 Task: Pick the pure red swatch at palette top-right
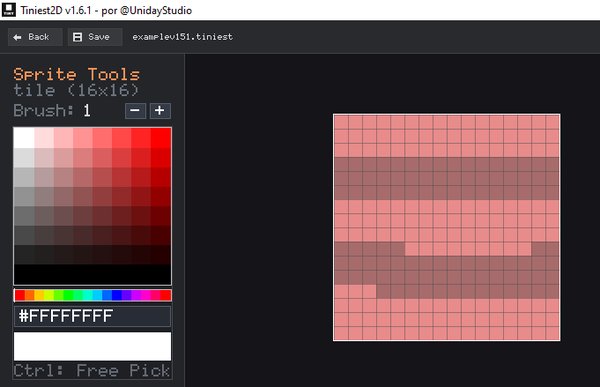161,138
